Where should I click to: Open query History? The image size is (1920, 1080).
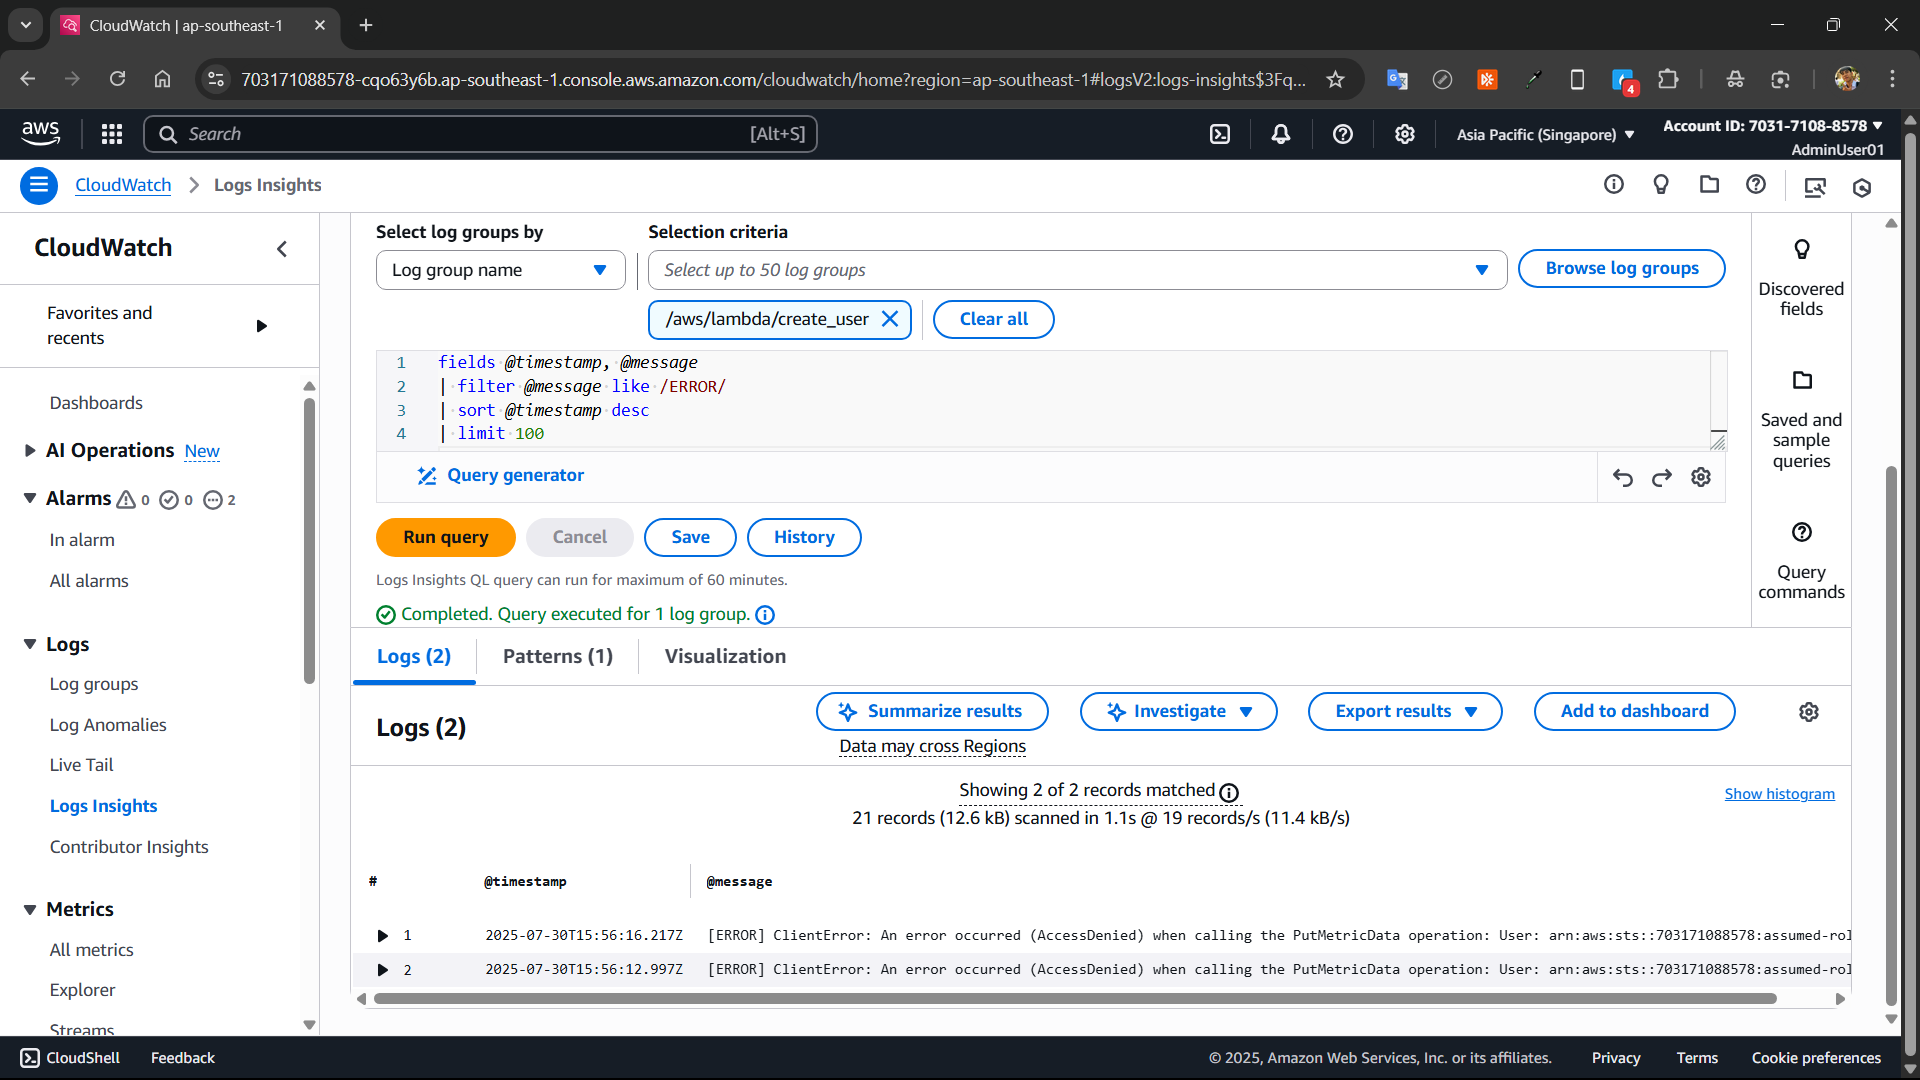(804, 537)
